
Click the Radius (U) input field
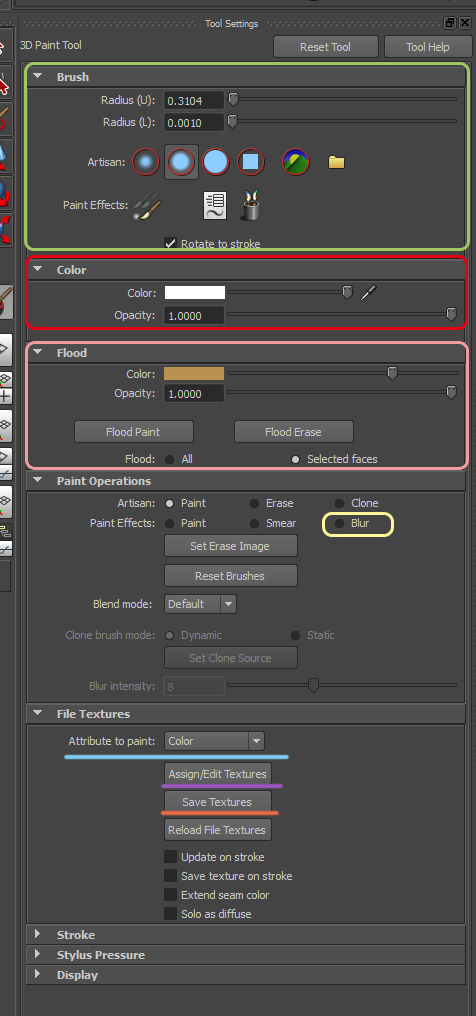click(x=194, y=100)
